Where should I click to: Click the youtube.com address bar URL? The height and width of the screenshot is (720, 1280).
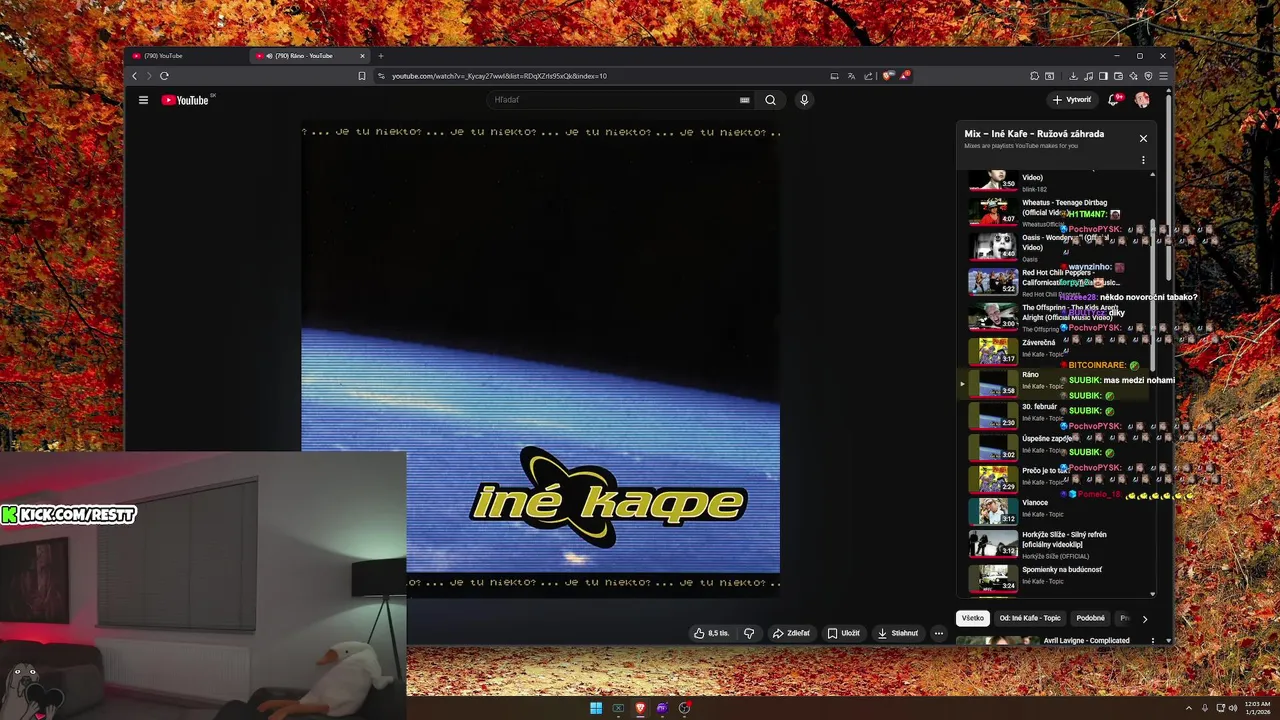(499, 76)
